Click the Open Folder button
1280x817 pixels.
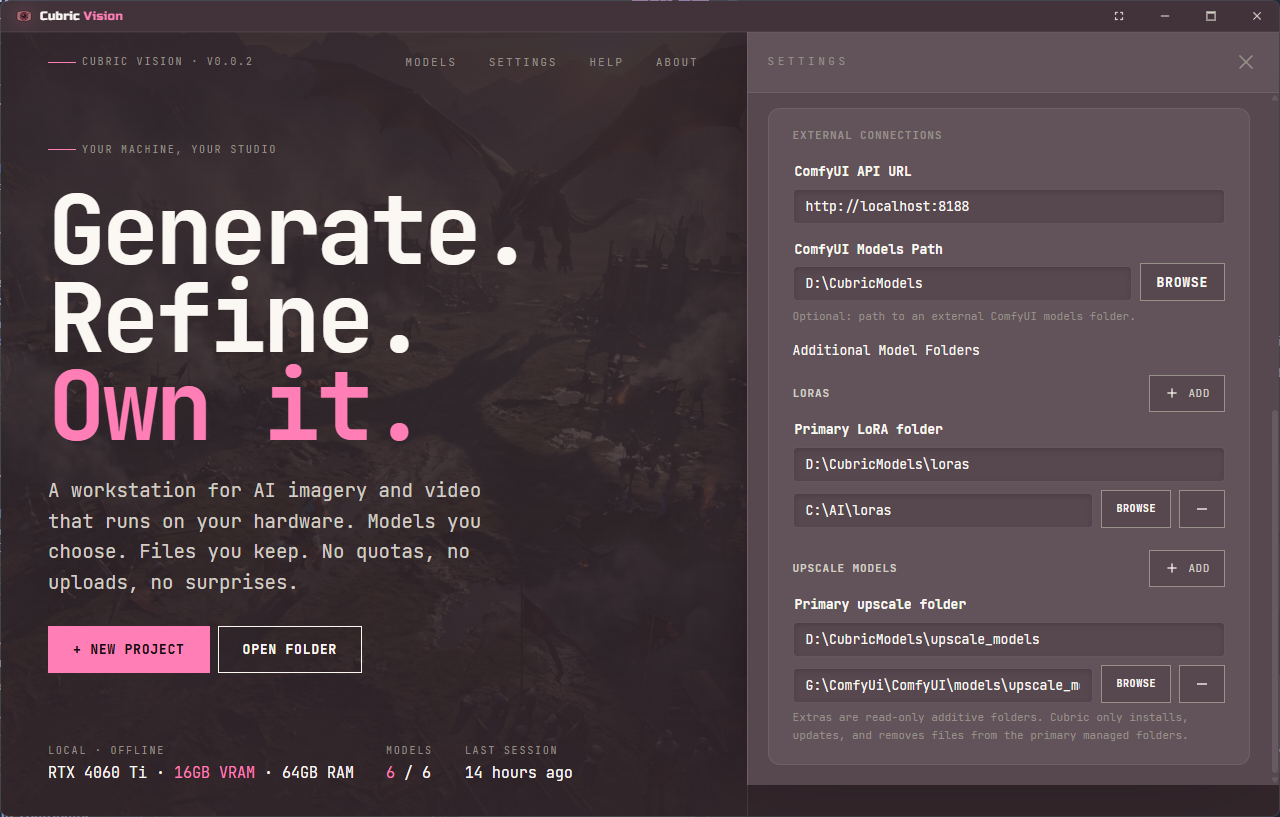pyautogui.click(x=290, y=650)
